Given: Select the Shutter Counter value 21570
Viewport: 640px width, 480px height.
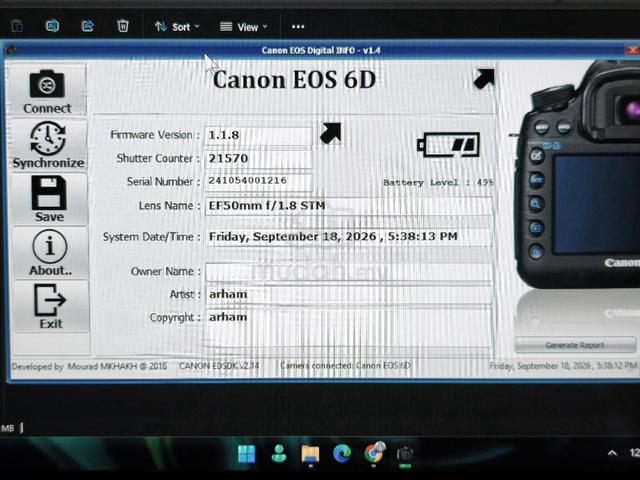Looking at the screenshot, I should (258, 158).
